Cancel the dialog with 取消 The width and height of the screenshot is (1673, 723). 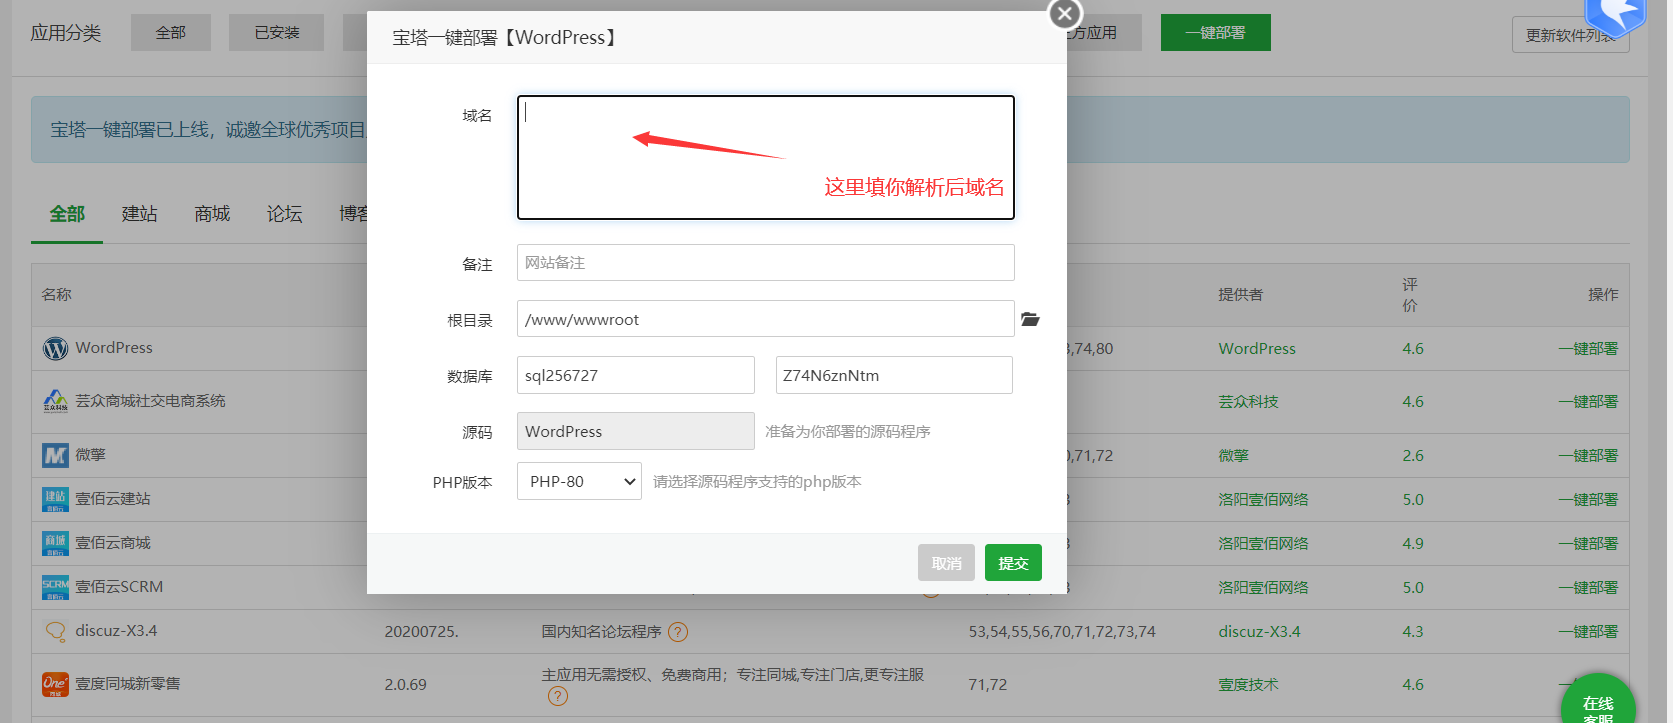(x=946, y=563)
